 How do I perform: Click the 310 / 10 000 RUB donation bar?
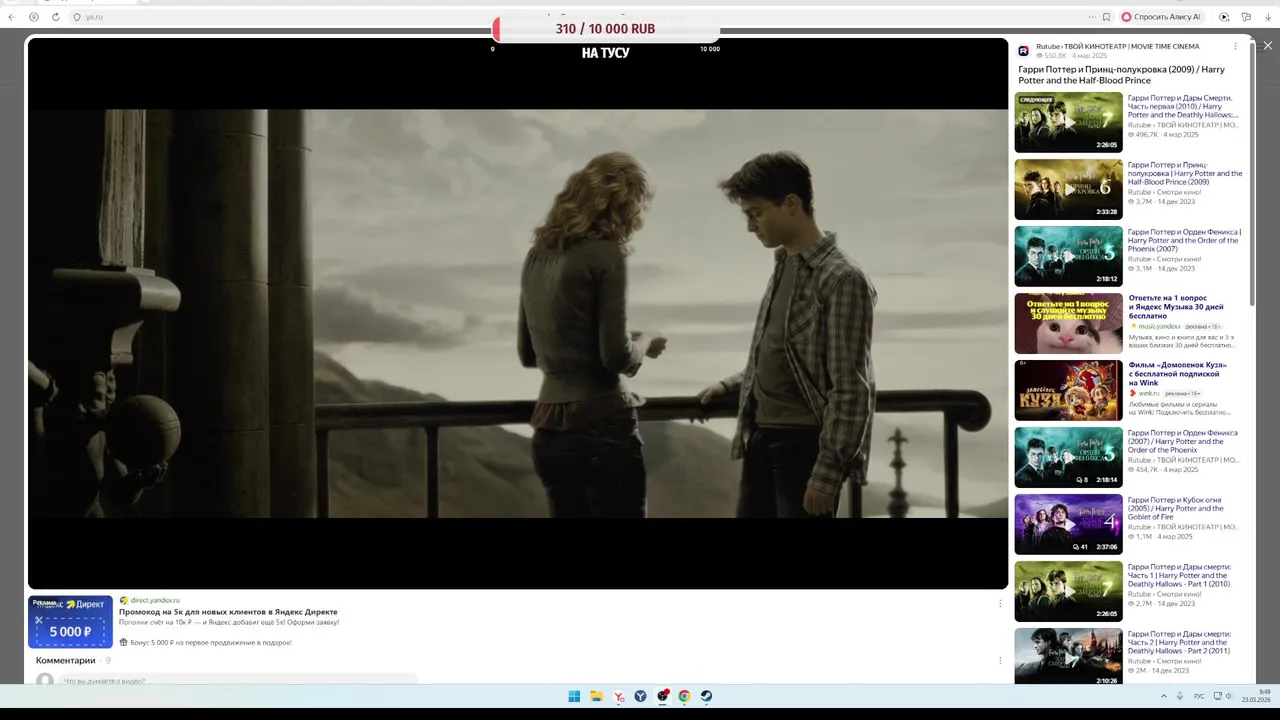pos(605,29)
